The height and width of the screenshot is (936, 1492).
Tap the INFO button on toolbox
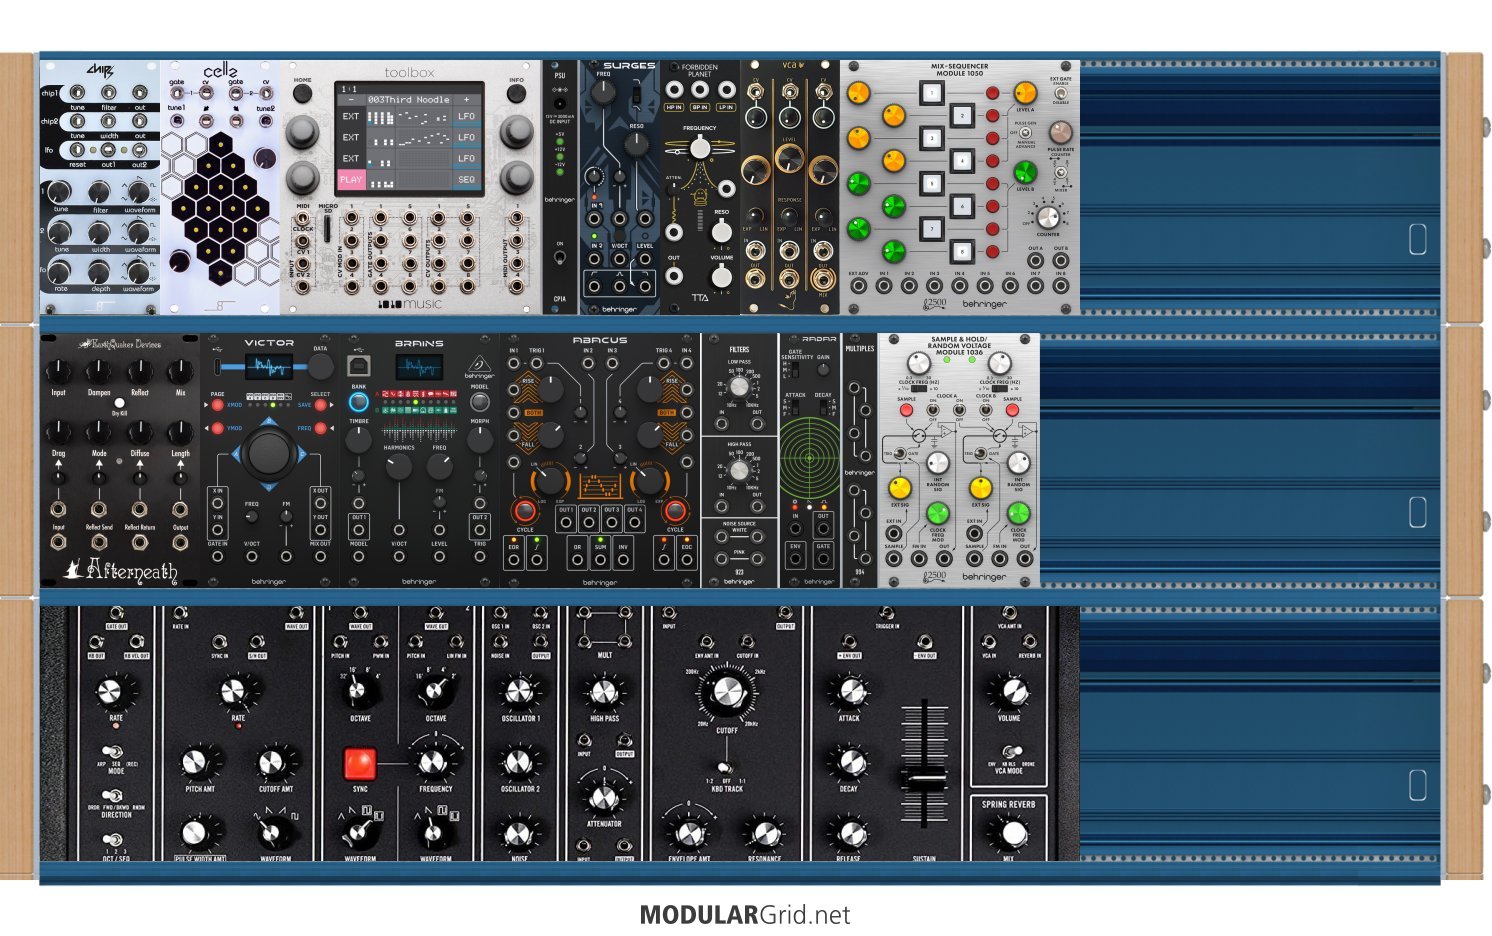click(516, 94)
